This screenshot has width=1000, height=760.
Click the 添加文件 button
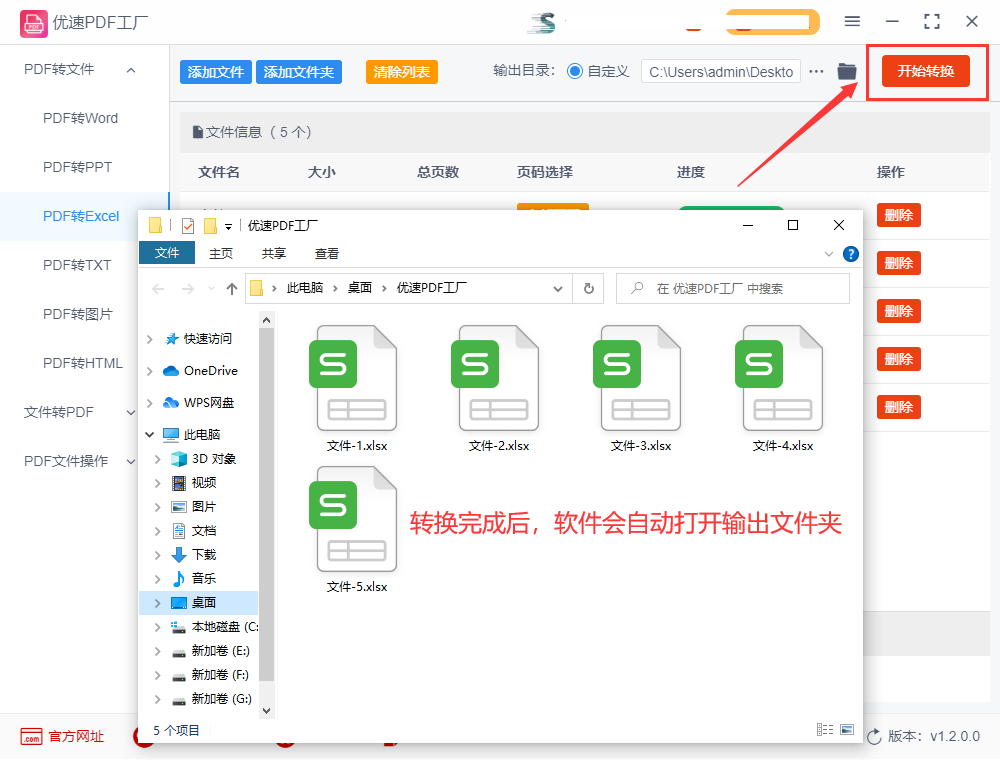click(216, 72)
